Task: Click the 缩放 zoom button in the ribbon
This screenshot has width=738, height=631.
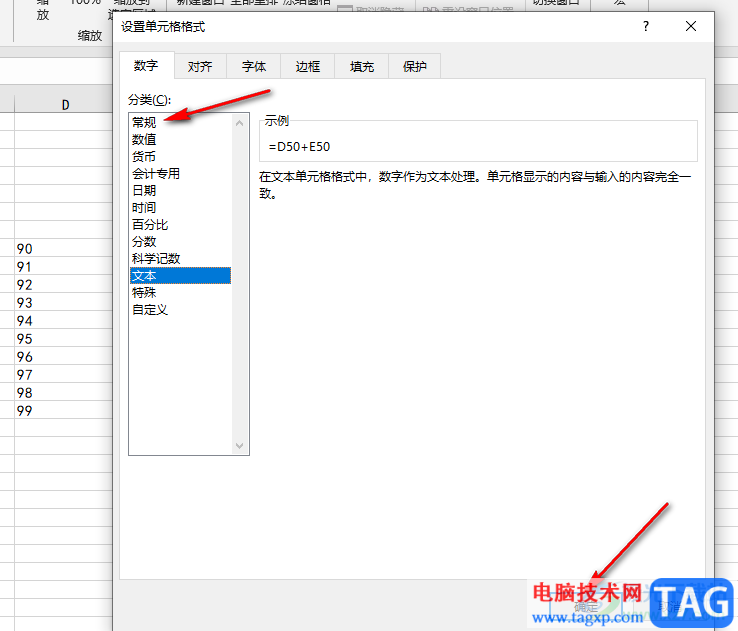Action: pyautogui.click(x=43, y=9)
